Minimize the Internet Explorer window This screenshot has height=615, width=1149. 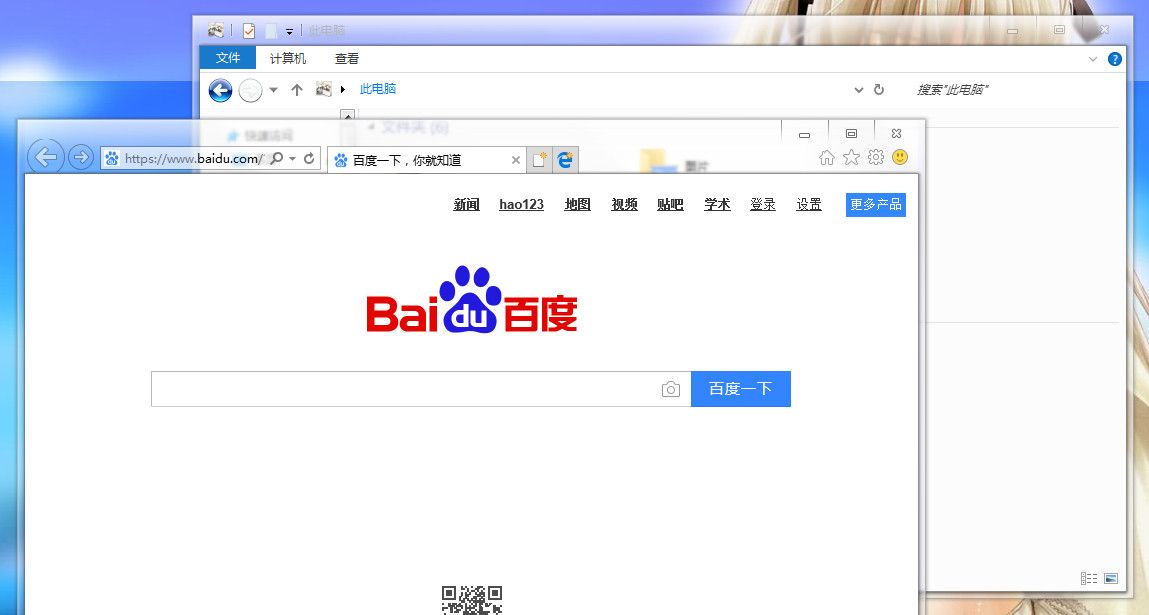pyautogui.click(x=804, y=133)
